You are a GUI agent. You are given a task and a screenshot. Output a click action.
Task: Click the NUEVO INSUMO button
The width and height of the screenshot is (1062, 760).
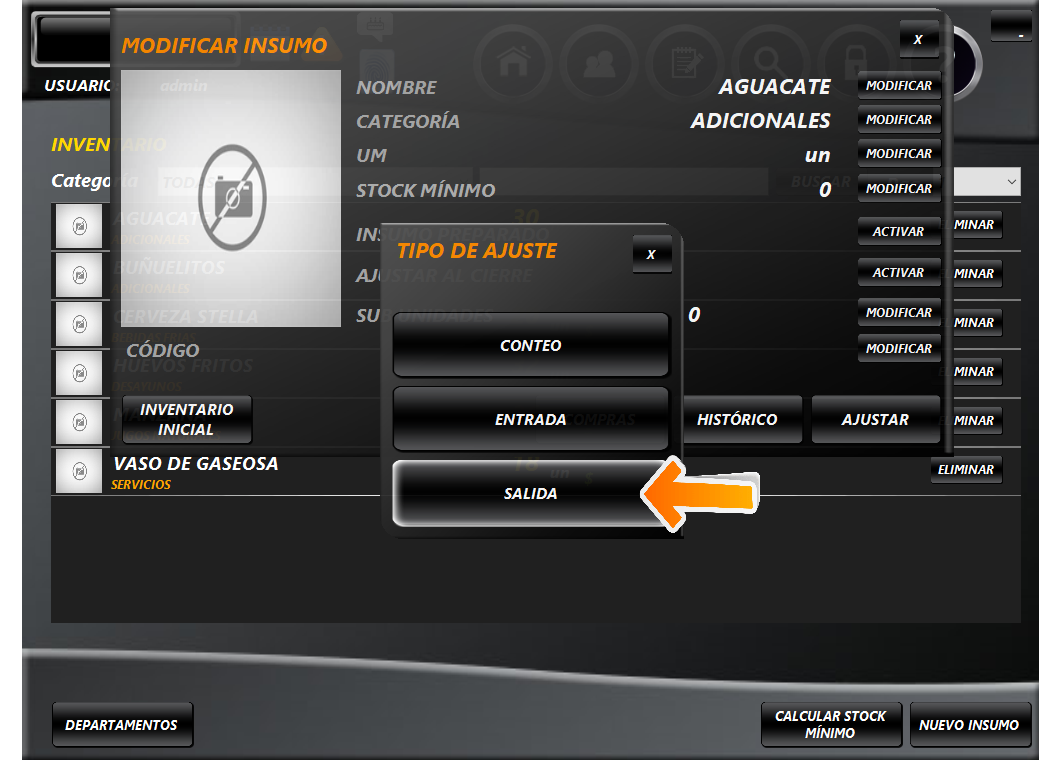[x=968, y=725]
